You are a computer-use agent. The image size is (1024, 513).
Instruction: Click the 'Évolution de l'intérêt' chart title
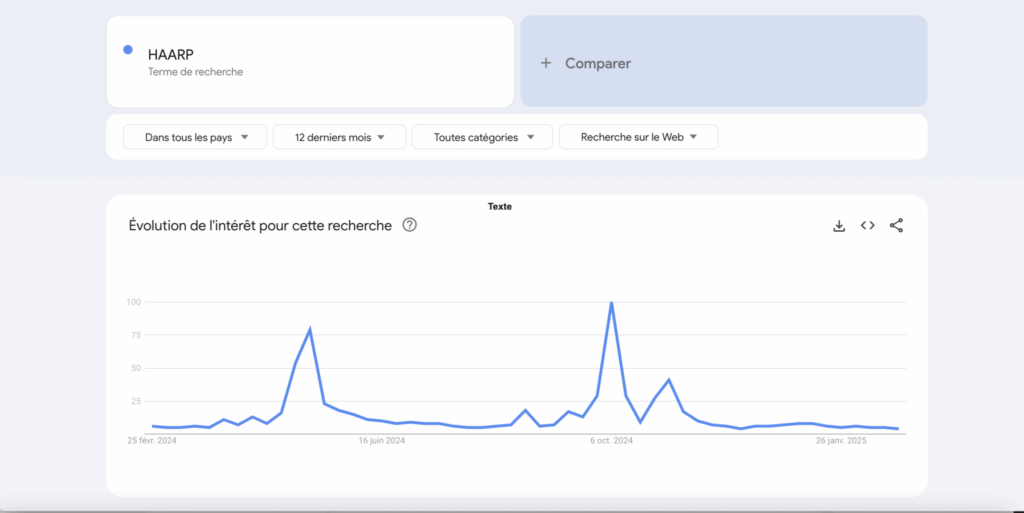(260, 226)
